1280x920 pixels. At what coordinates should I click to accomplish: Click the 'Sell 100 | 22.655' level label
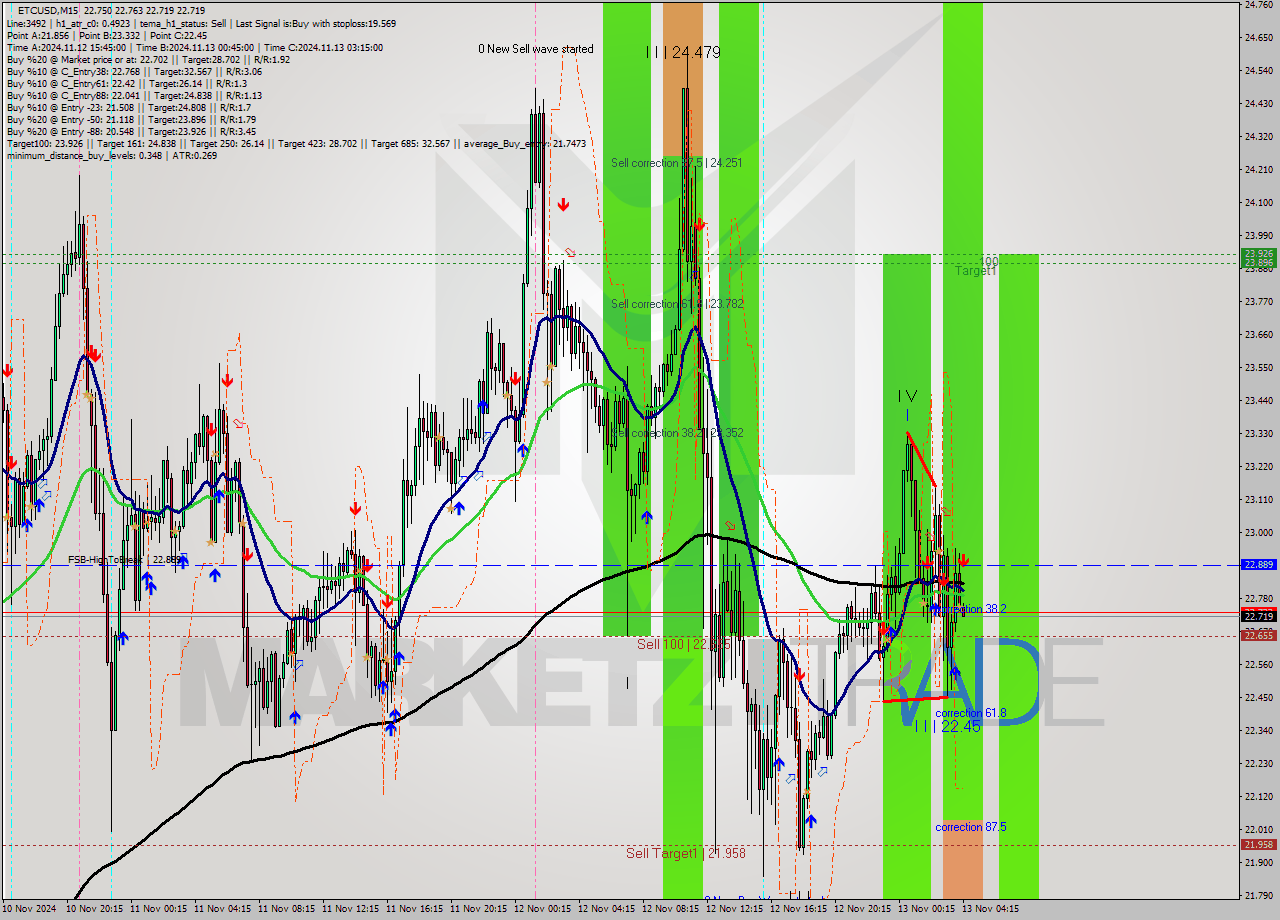[683, 644]
